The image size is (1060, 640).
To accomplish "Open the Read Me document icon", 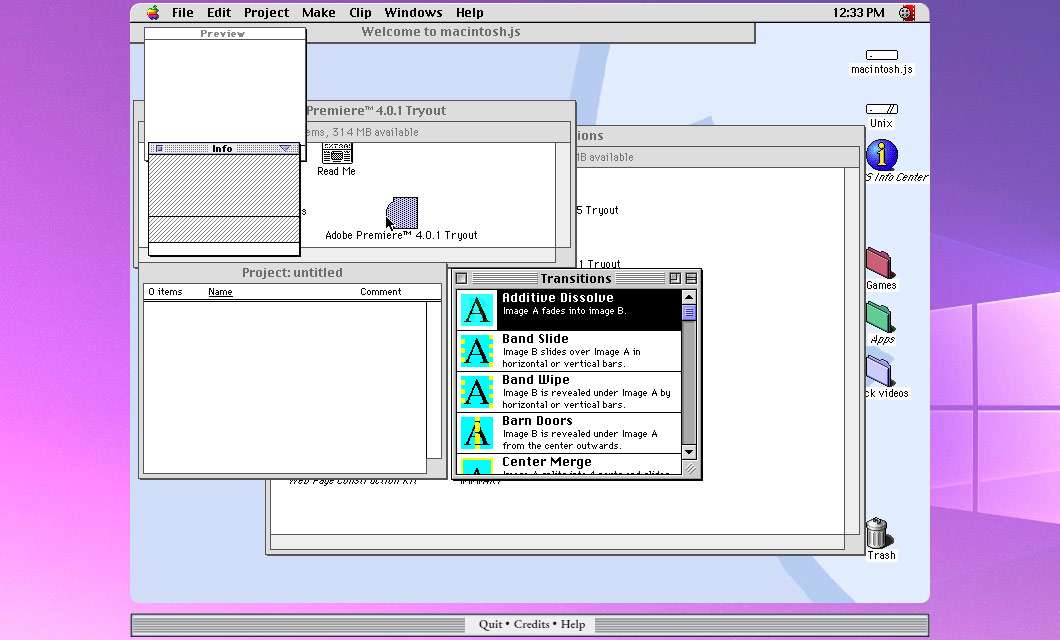I will coord(337,153).
